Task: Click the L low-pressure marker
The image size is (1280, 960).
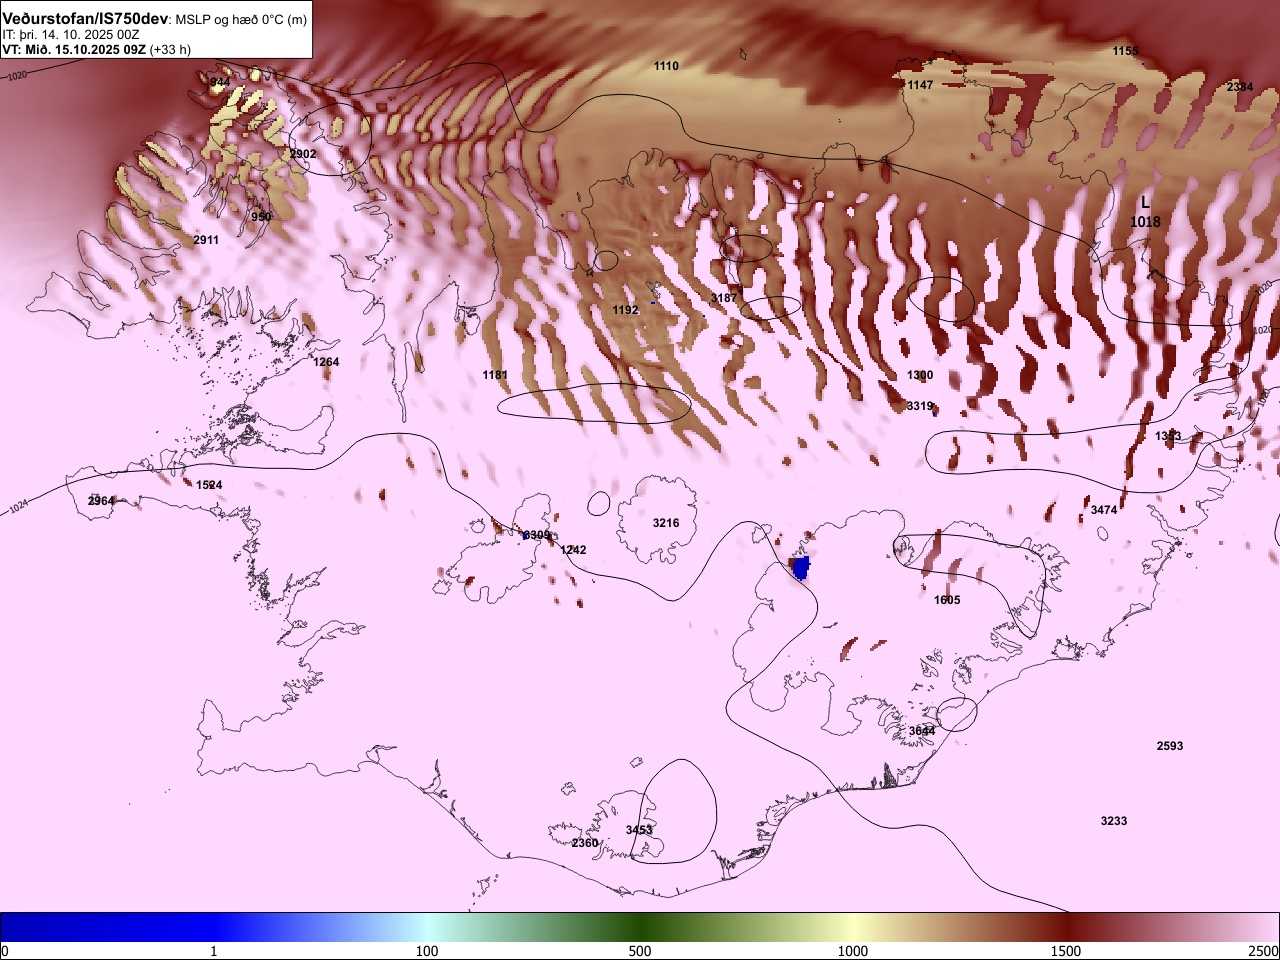Action: pos(1145,203)
